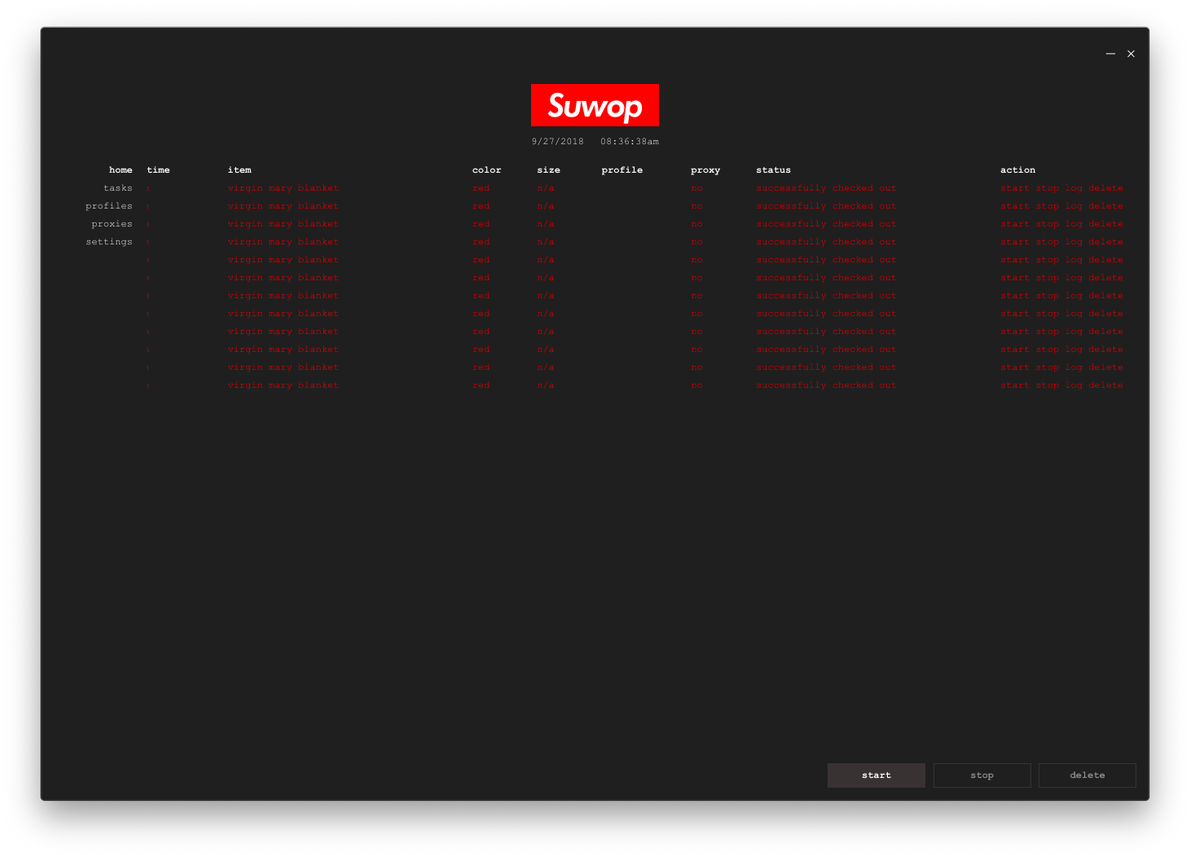Close the Suwop window
This screenshot has width=1189, height=855.
click(x=1131, y=54)
